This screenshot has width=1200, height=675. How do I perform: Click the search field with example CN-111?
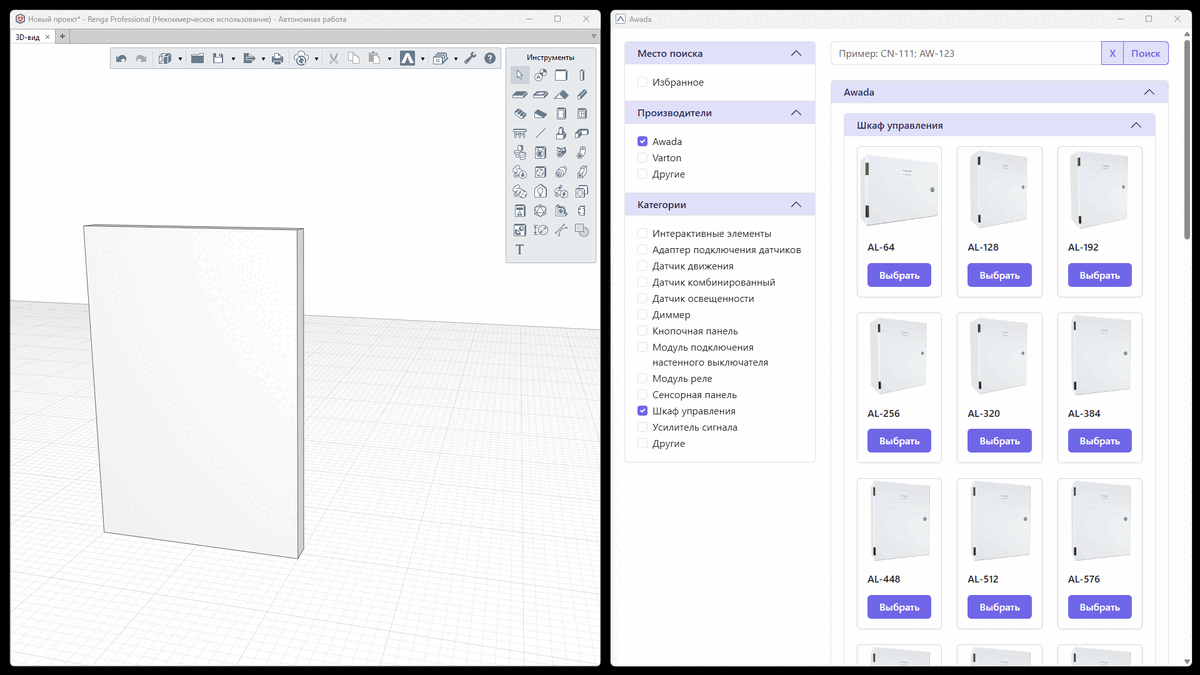point(966,53)
